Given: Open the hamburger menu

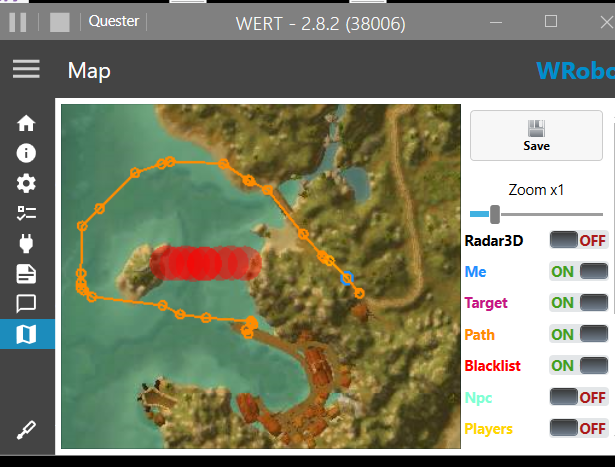Looking at the screenshot, I should pos(26,69).
